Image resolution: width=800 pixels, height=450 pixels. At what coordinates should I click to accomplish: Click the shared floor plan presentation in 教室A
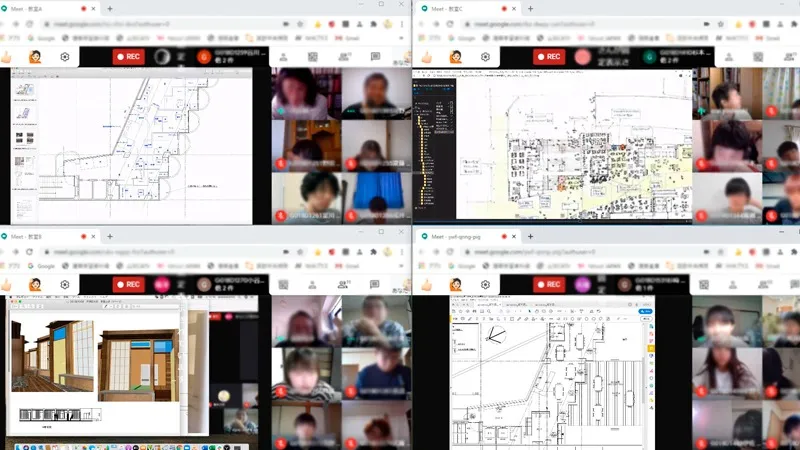[140, 143]
